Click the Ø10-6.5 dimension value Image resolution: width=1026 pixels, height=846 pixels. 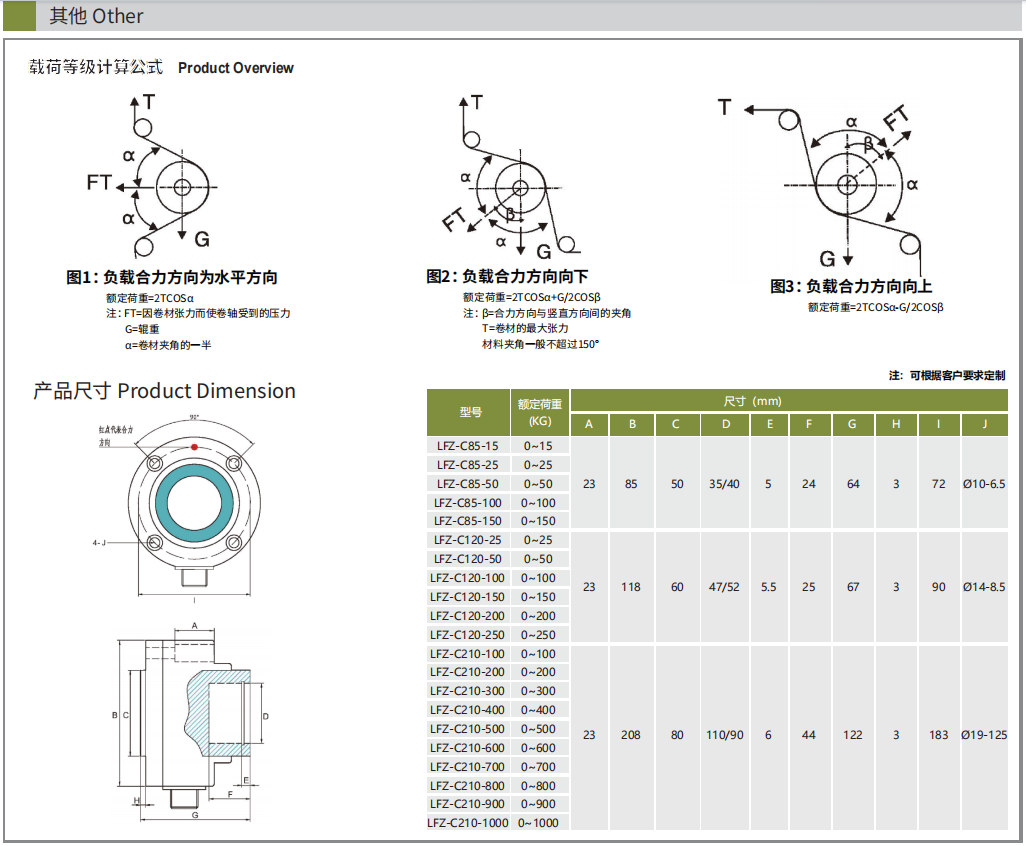(984, 484)
